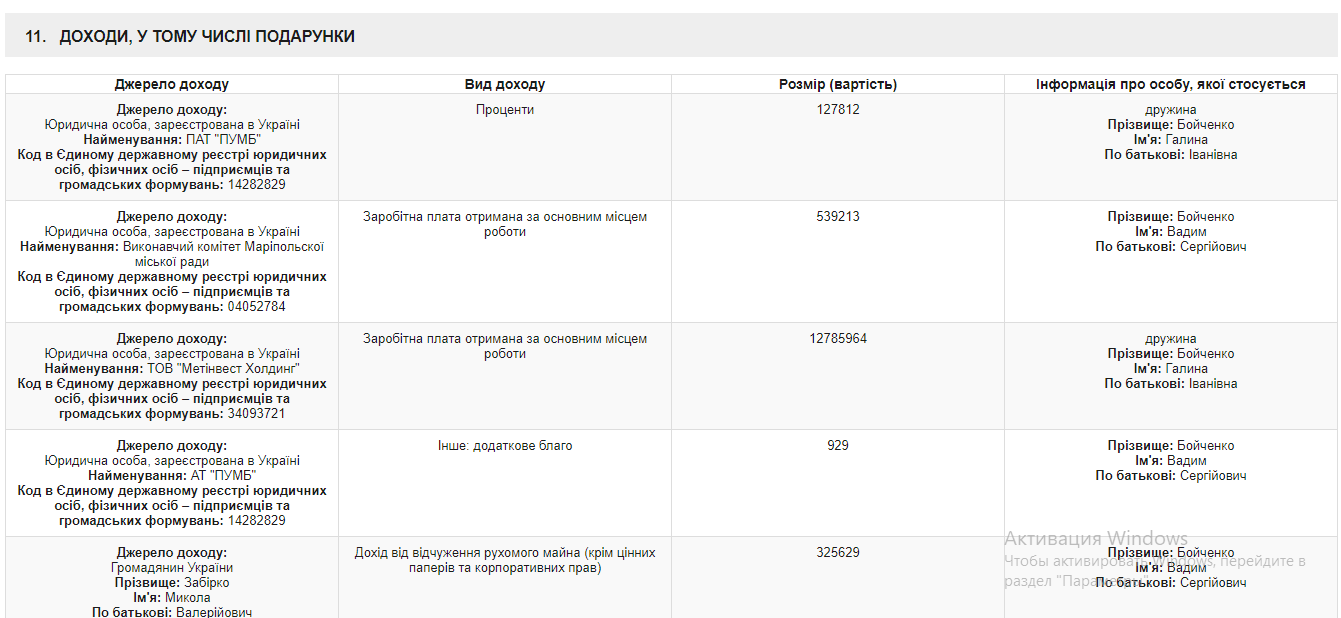Click the "Вид доходу" column header
1341x618 pixels.
click(x=505, y=85)
